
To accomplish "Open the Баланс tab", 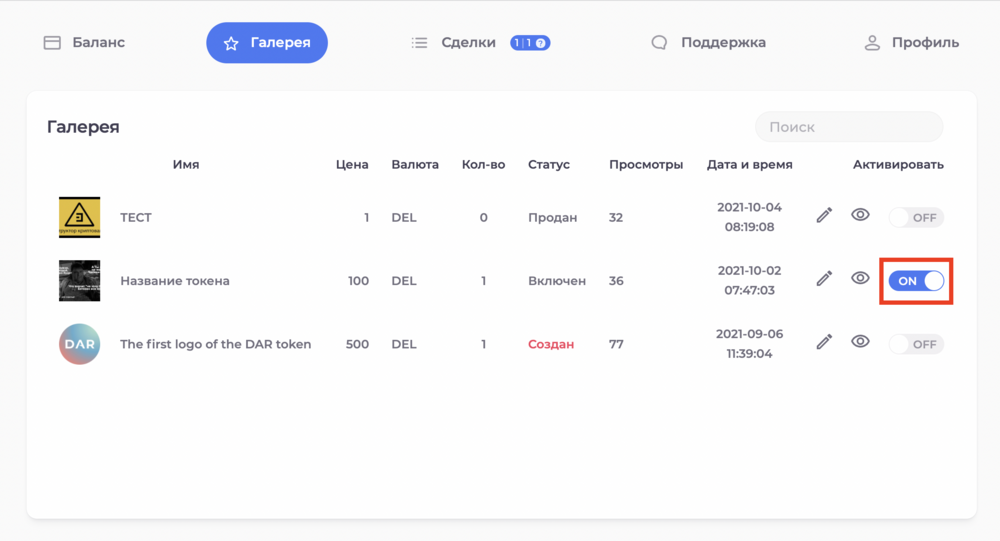I will click(84, 43).
